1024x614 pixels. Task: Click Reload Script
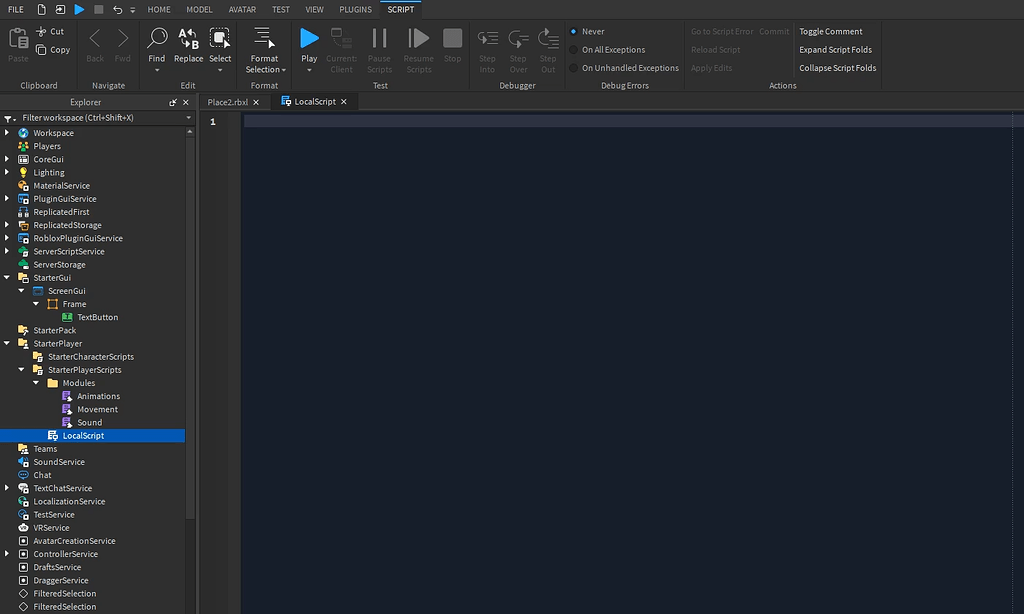point(716,50)
